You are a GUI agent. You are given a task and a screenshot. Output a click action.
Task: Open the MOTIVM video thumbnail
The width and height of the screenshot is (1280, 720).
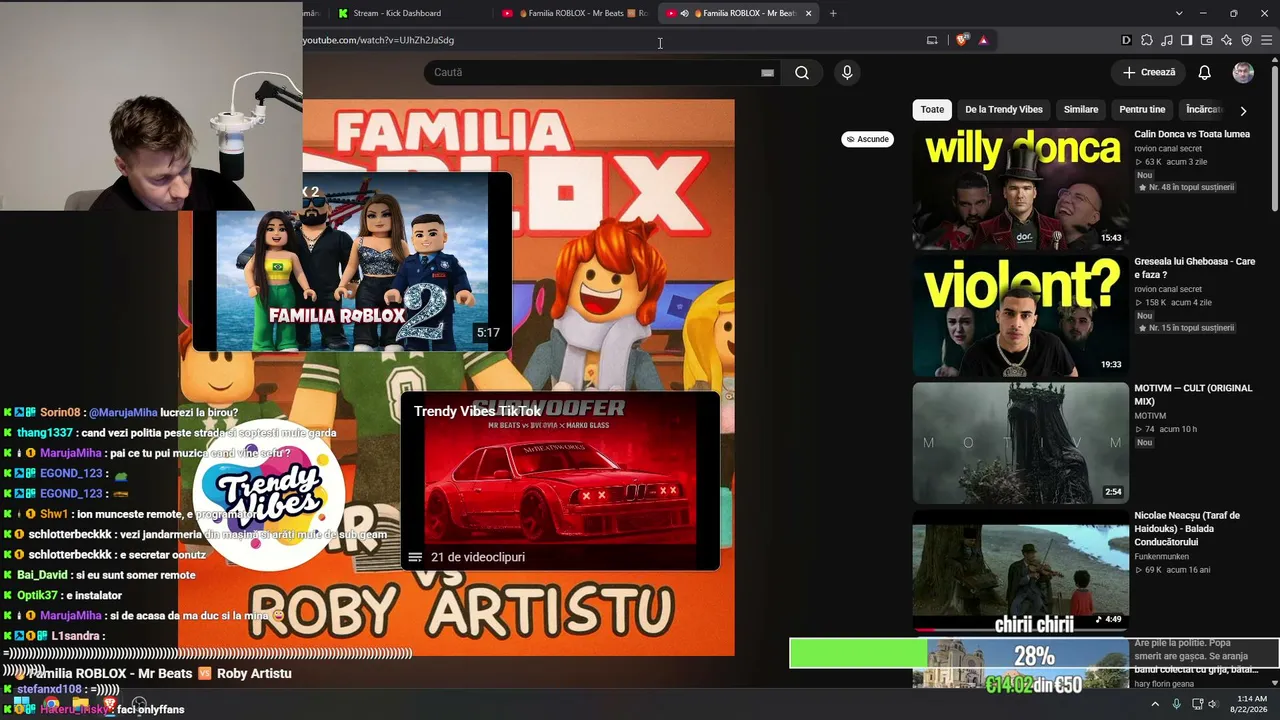pos(1020,443)
